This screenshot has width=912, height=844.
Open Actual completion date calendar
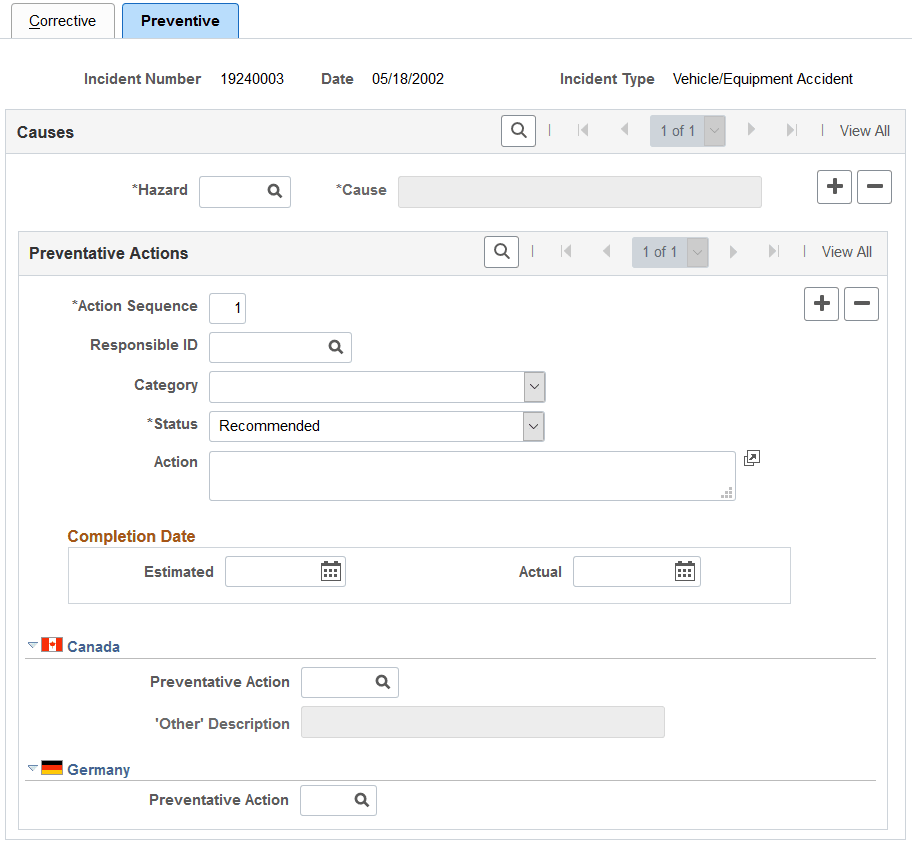(x=685, y=571)
